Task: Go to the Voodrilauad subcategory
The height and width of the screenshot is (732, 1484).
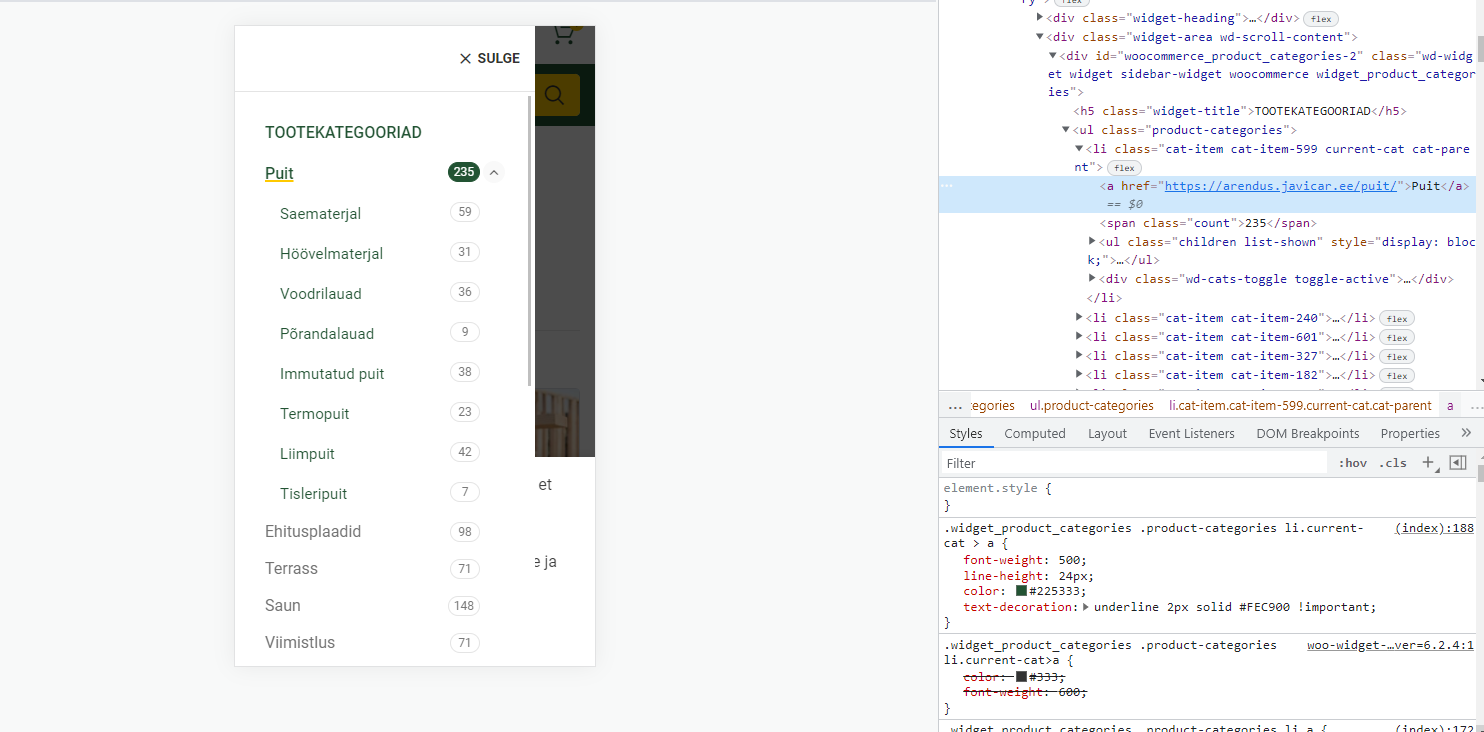Action: pyautogui.click(x=321, y=293)
